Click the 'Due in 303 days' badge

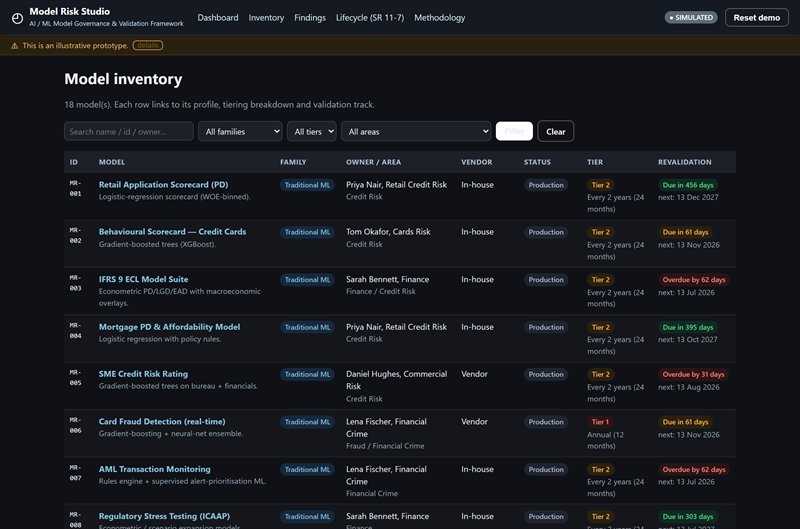pyautogui.click(x=688, y=517)
